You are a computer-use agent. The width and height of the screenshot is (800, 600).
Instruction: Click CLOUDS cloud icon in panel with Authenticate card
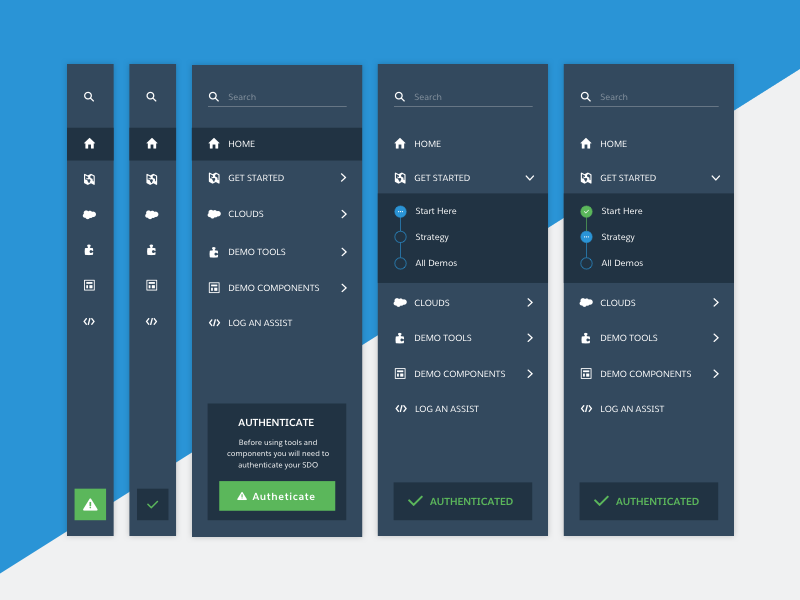coord(214,214)
